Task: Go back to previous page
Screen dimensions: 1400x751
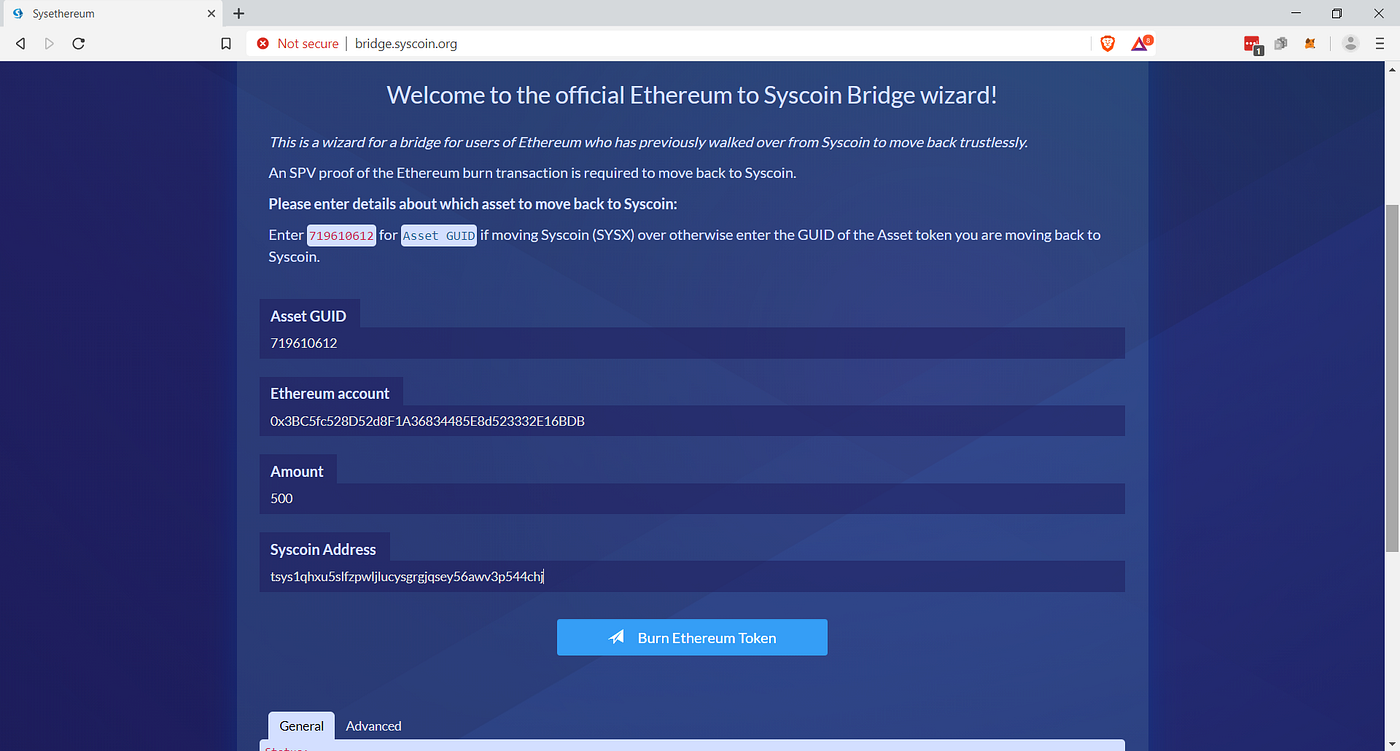Action: [x=20, y=43]
